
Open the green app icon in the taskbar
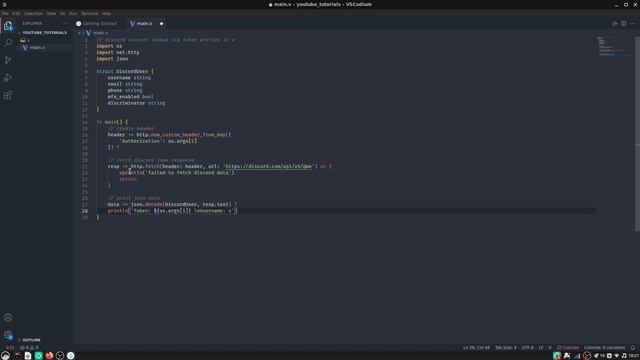click(38, 356)
